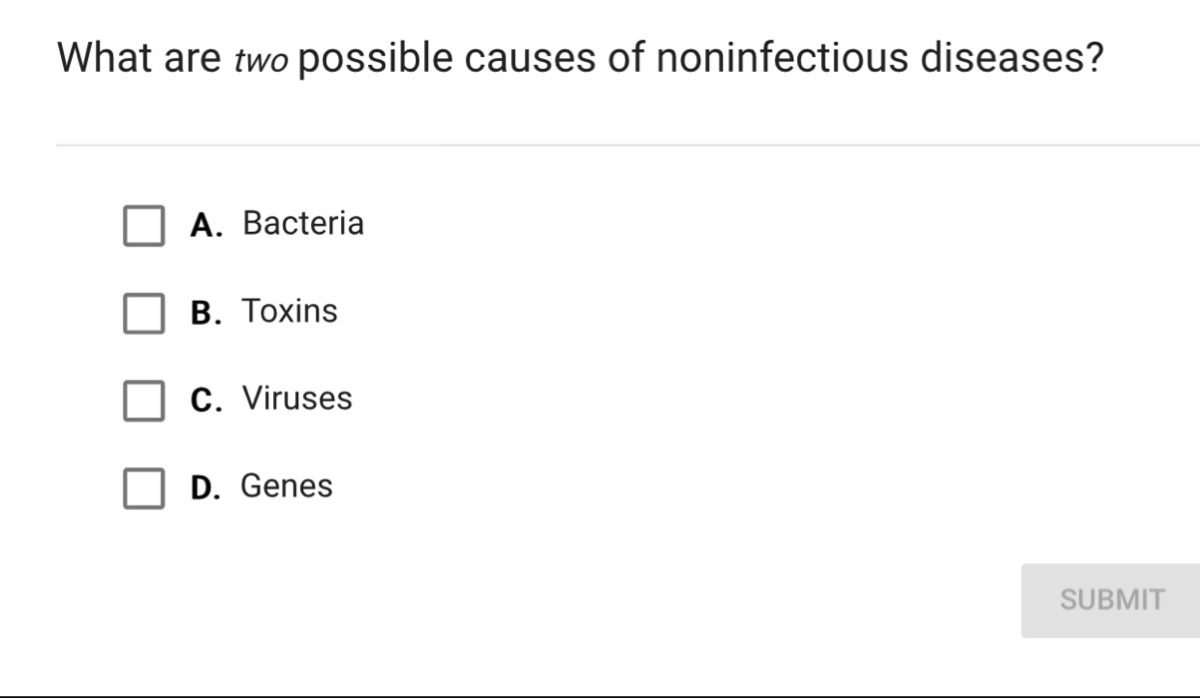Click the word "noninfectious" in the question
The width and height of the screenshot is (1200, 698).
pos(782,59)
